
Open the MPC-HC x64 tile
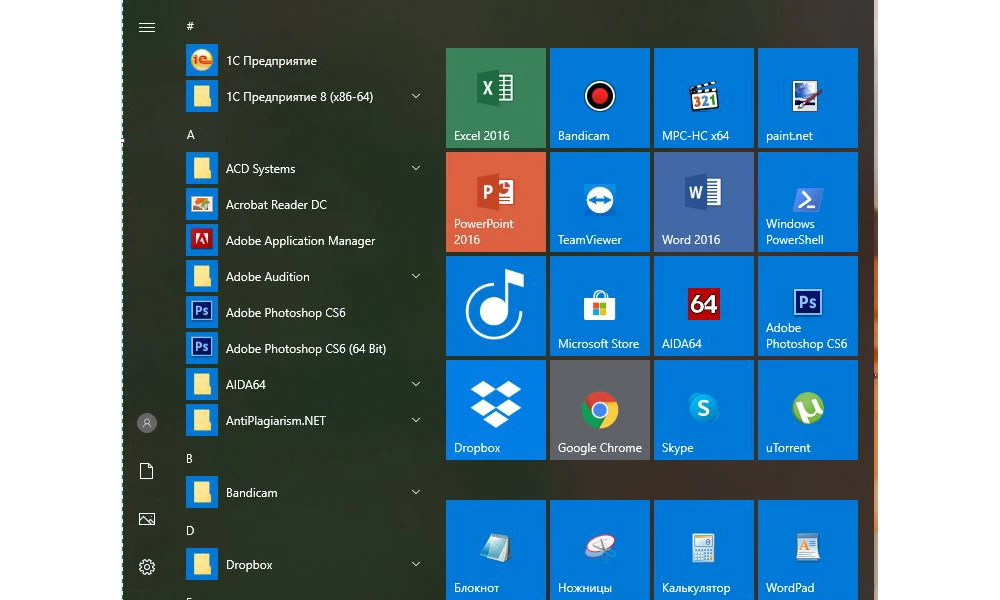point(703,98)
